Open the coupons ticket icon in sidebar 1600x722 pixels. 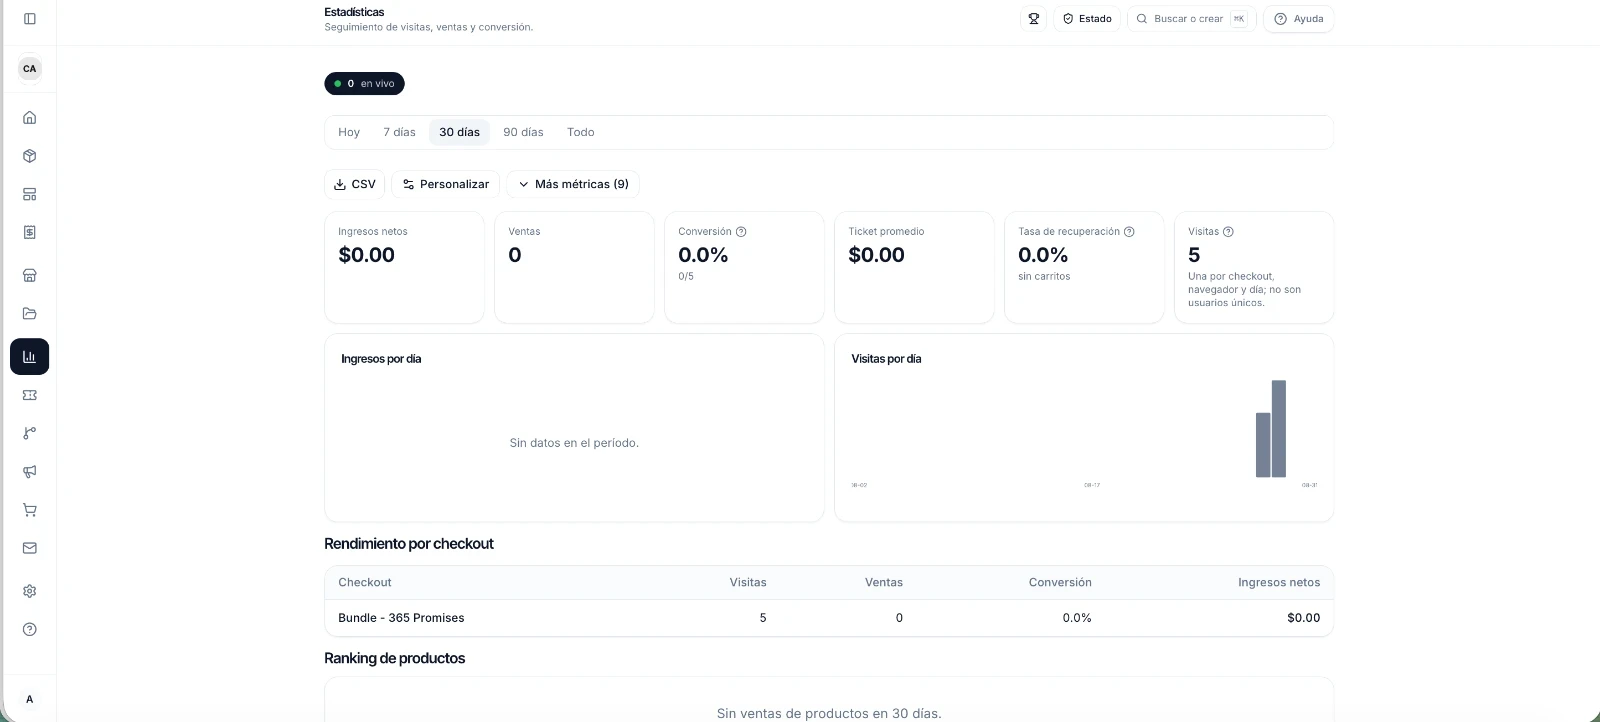tap(30, 395)
